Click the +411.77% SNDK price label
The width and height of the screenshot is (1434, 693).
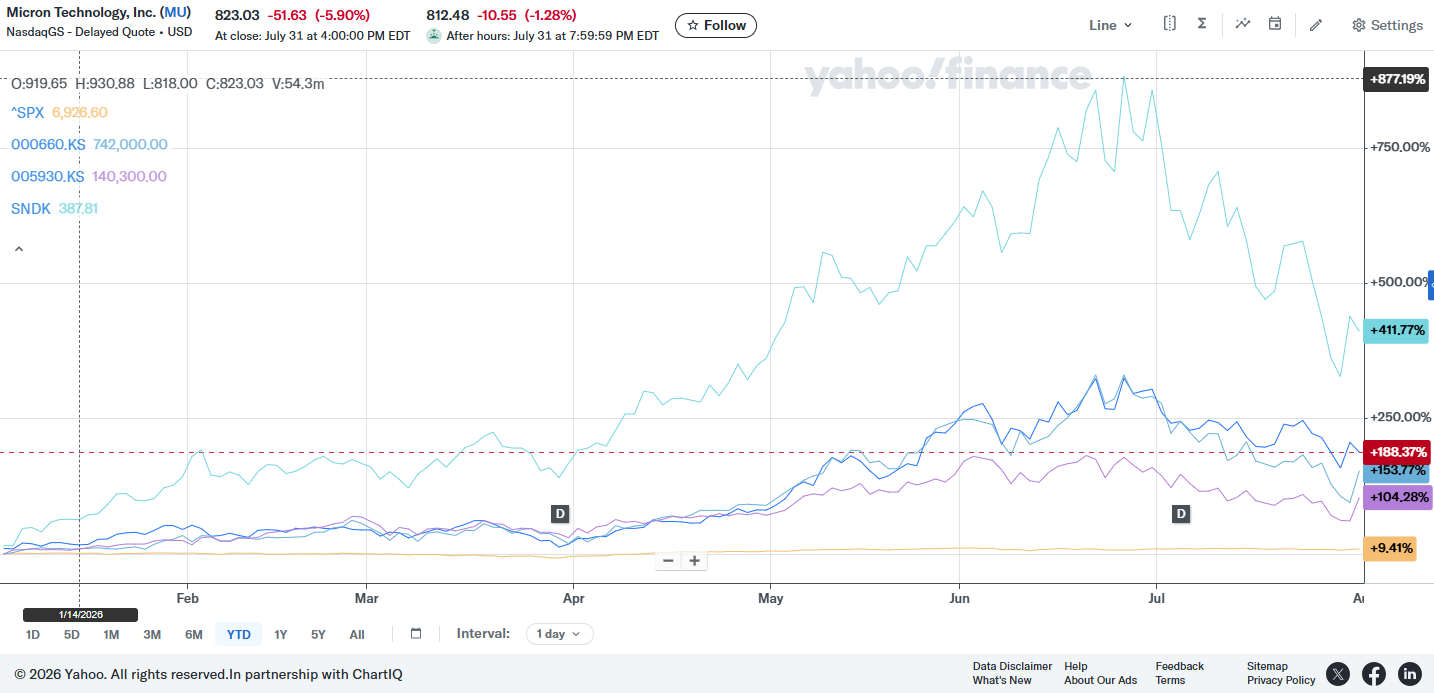(1396, 330)
